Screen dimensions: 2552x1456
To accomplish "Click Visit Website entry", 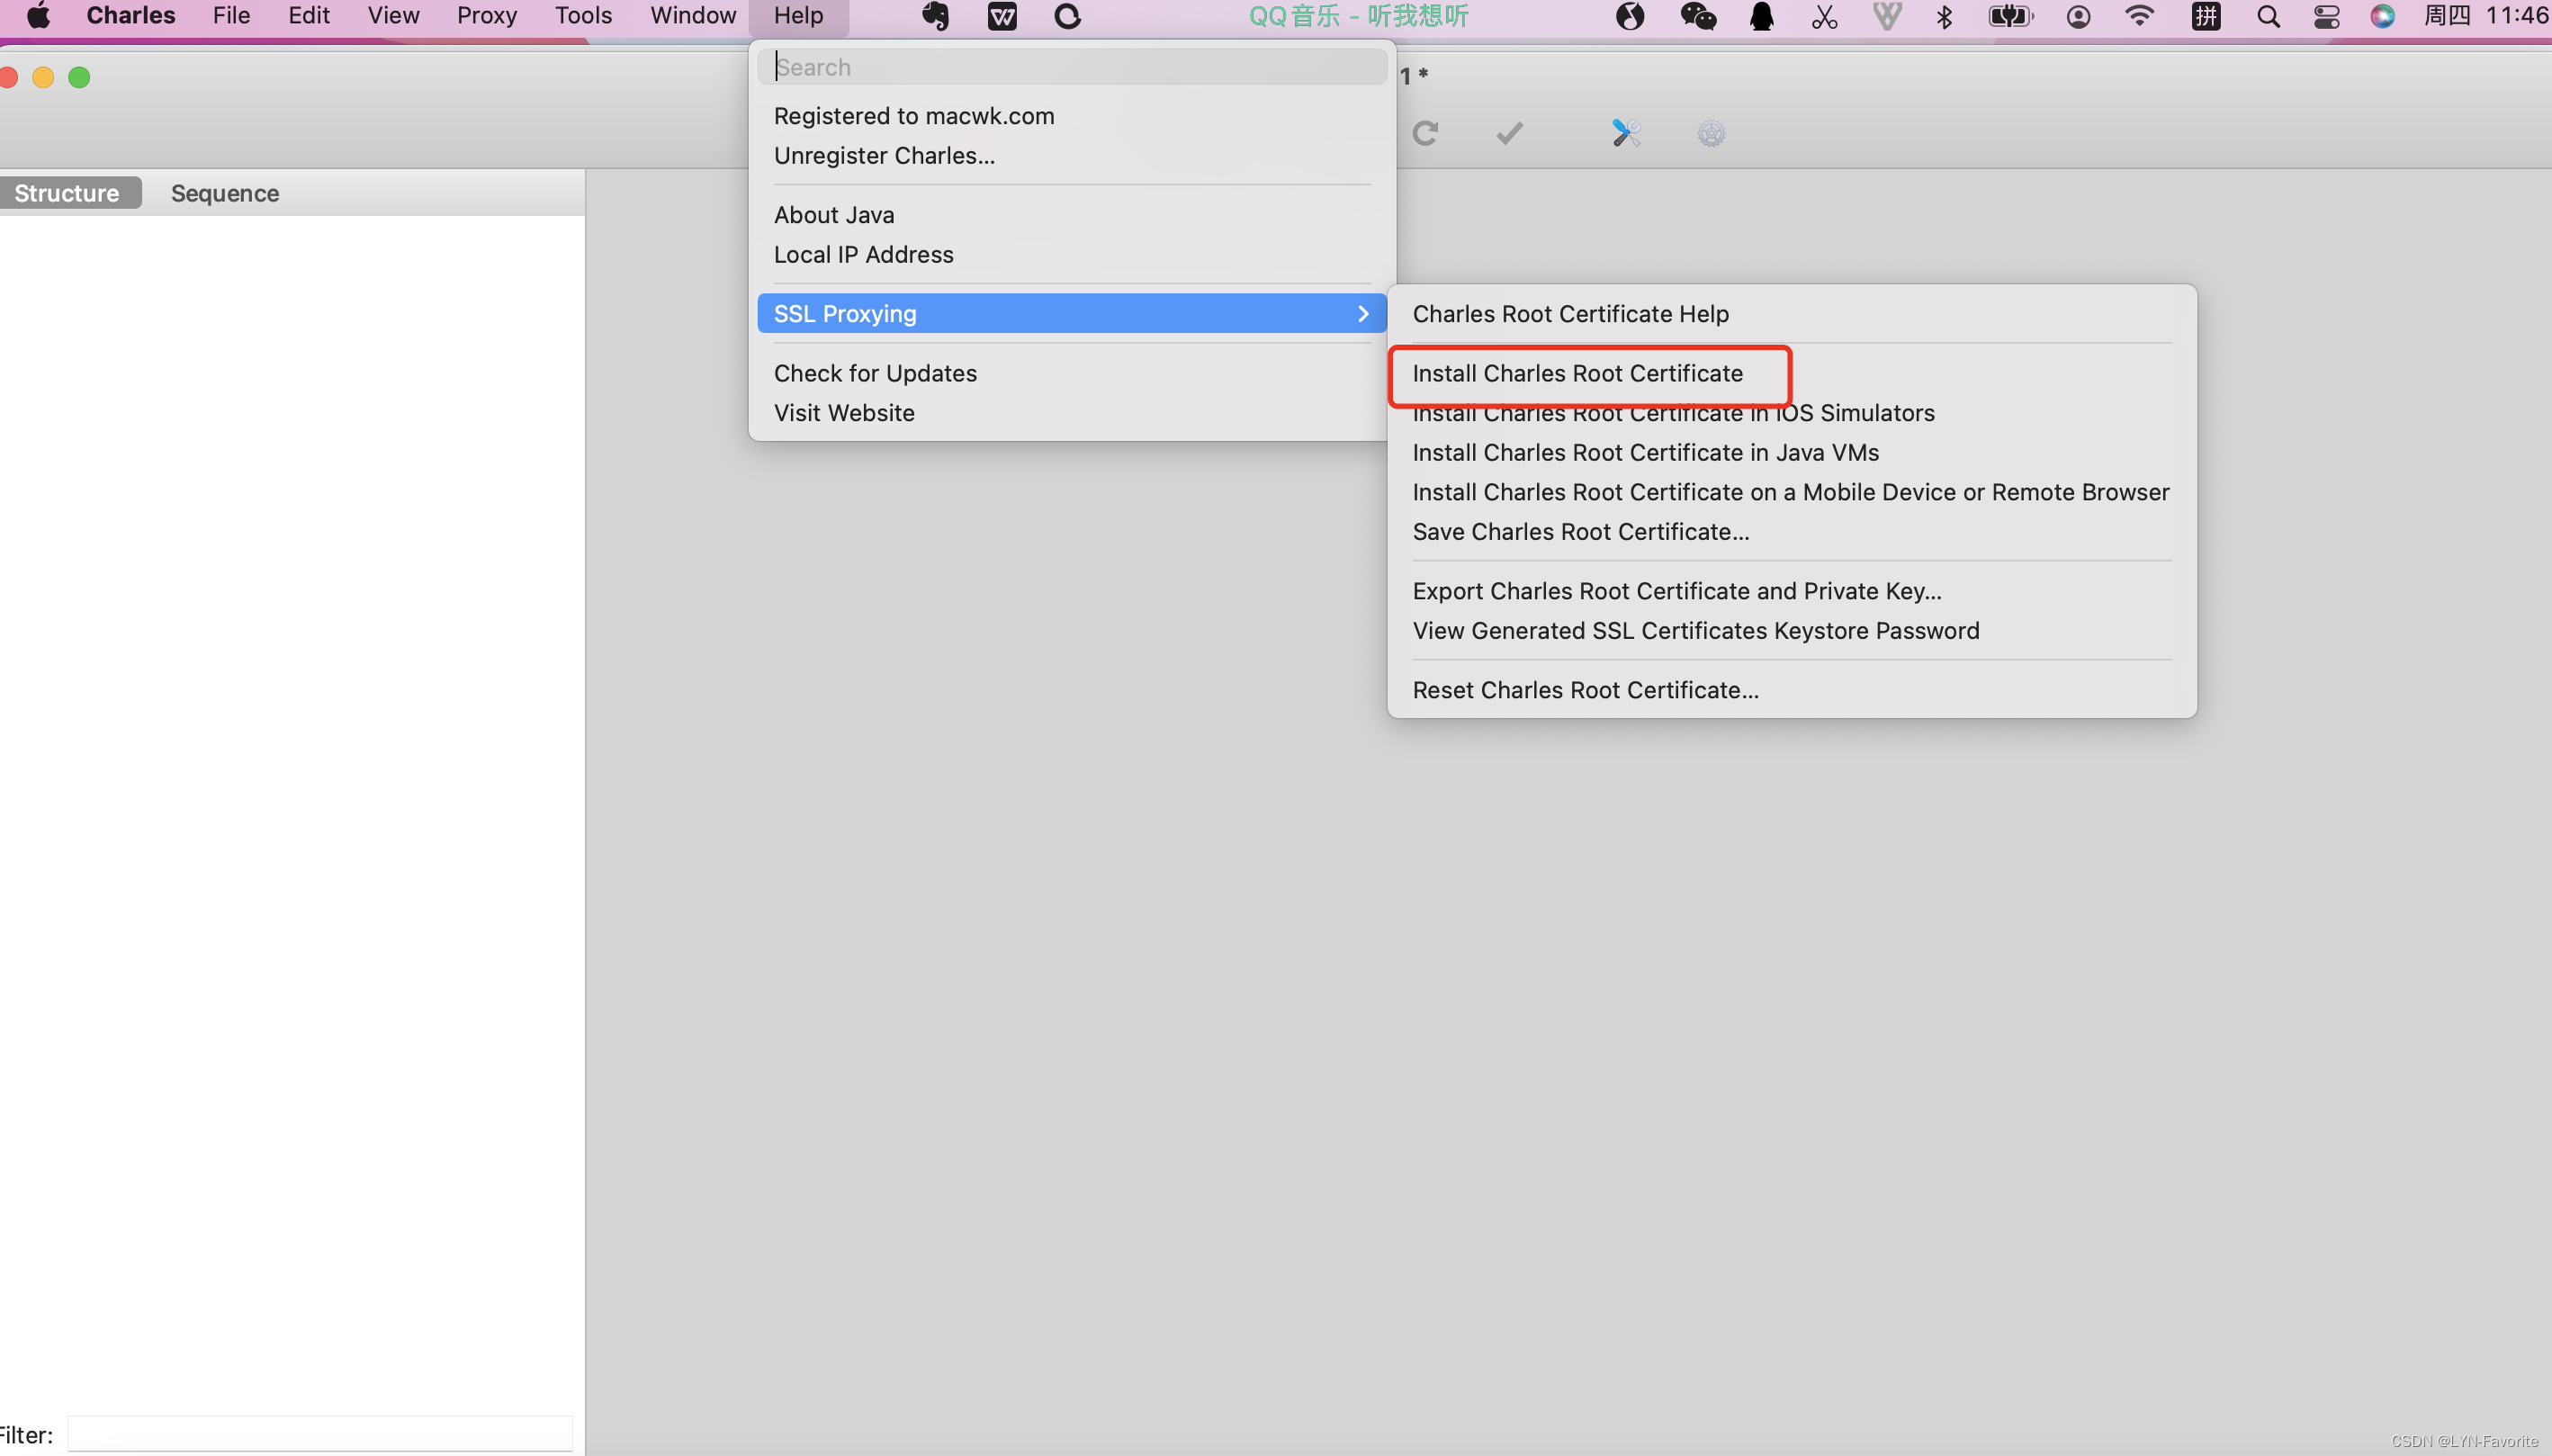I will click(x=844, y=413).
